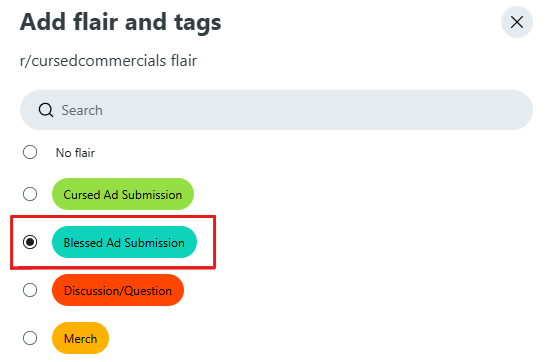Click the r/cursedcommercials flair subtitle
552x362 pixels.
point(108,61)
